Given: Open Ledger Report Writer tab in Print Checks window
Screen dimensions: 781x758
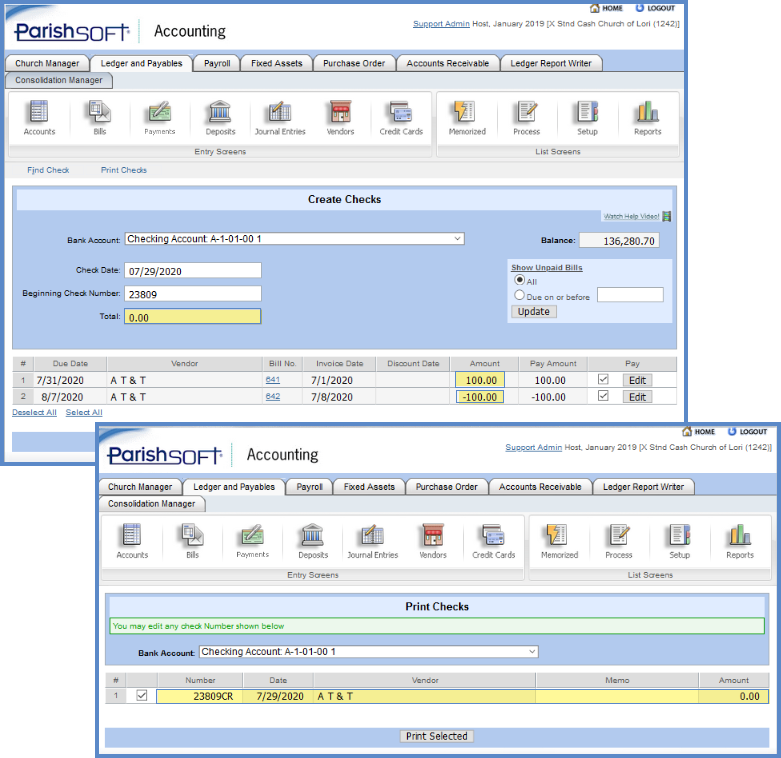Looking at the screenshot, I should click(x=644, y=487).
